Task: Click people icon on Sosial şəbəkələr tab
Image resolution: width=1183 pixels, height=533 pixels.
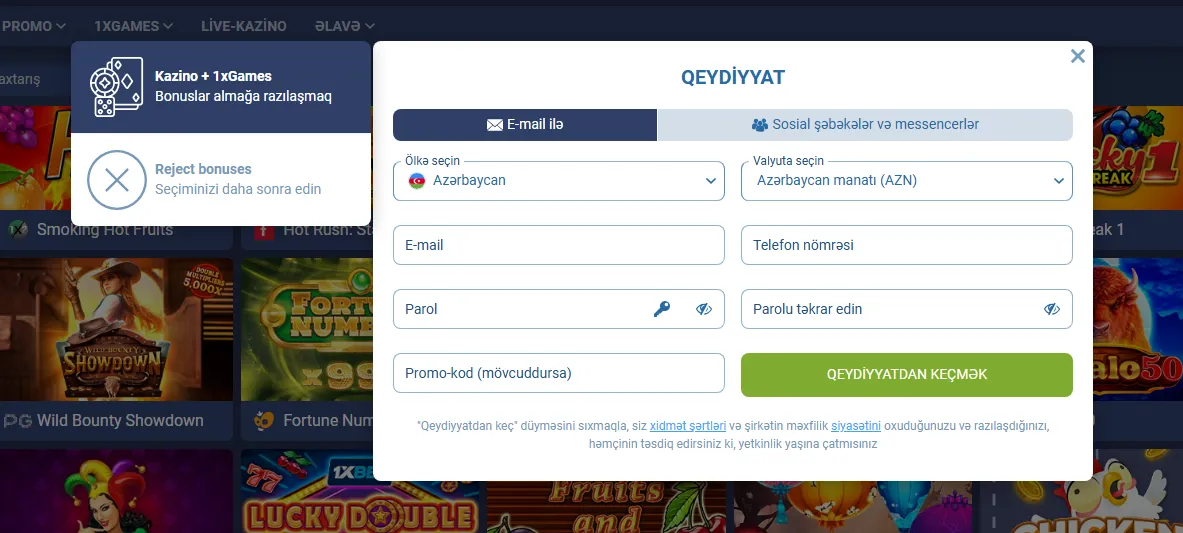Action: click(760, 125)
